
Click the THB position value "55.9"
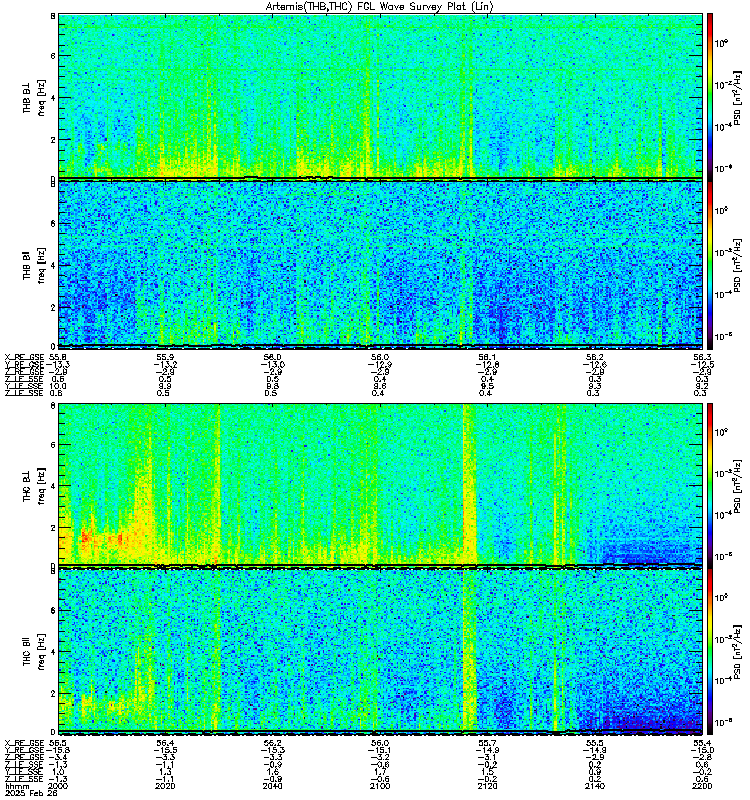165,357
